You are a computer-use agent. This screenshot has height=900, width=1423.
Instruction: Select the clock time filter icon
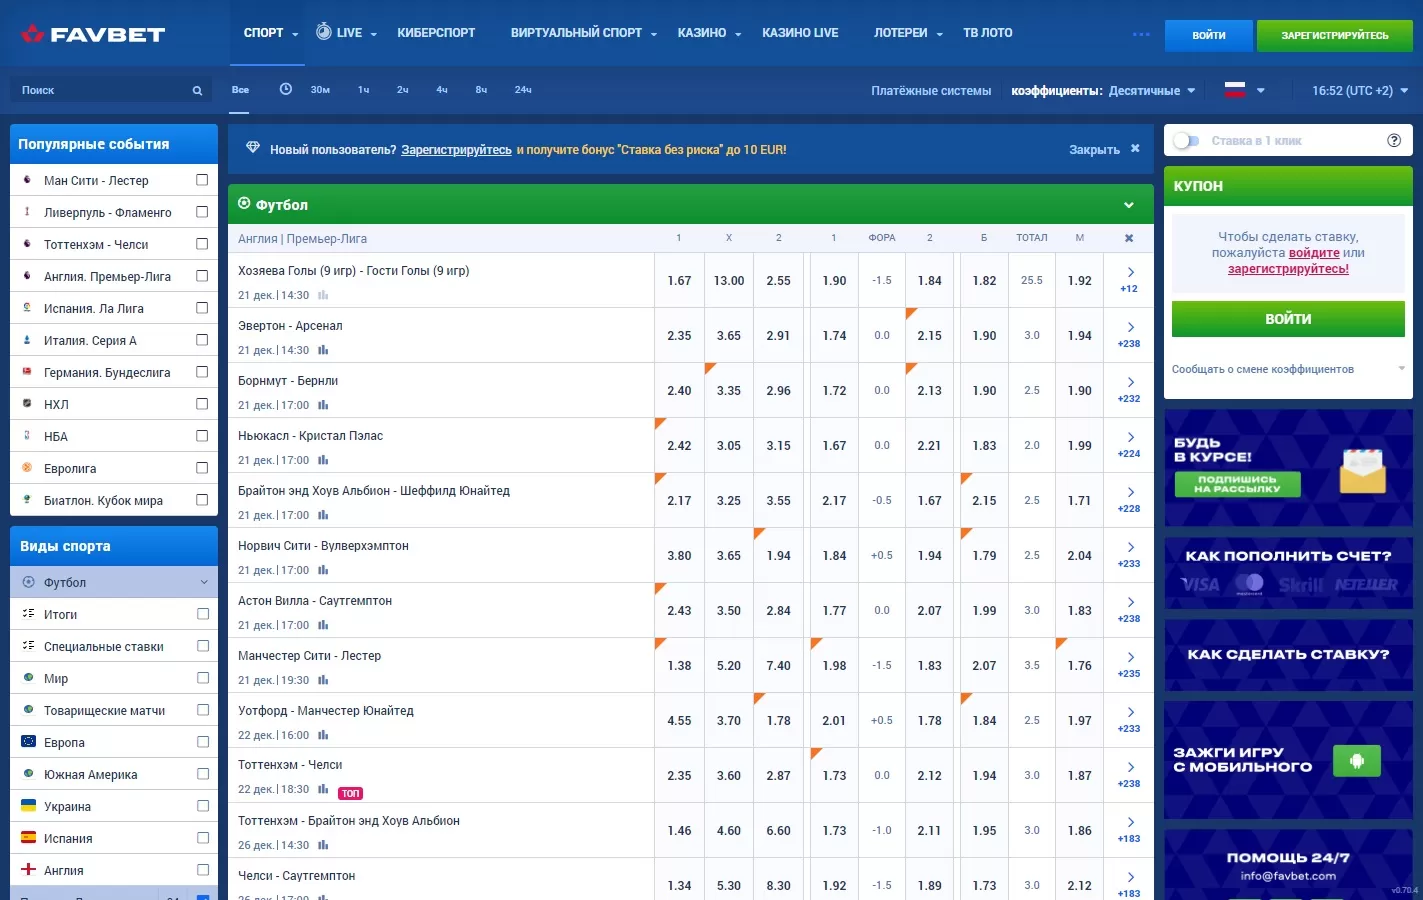coord(285,89)
